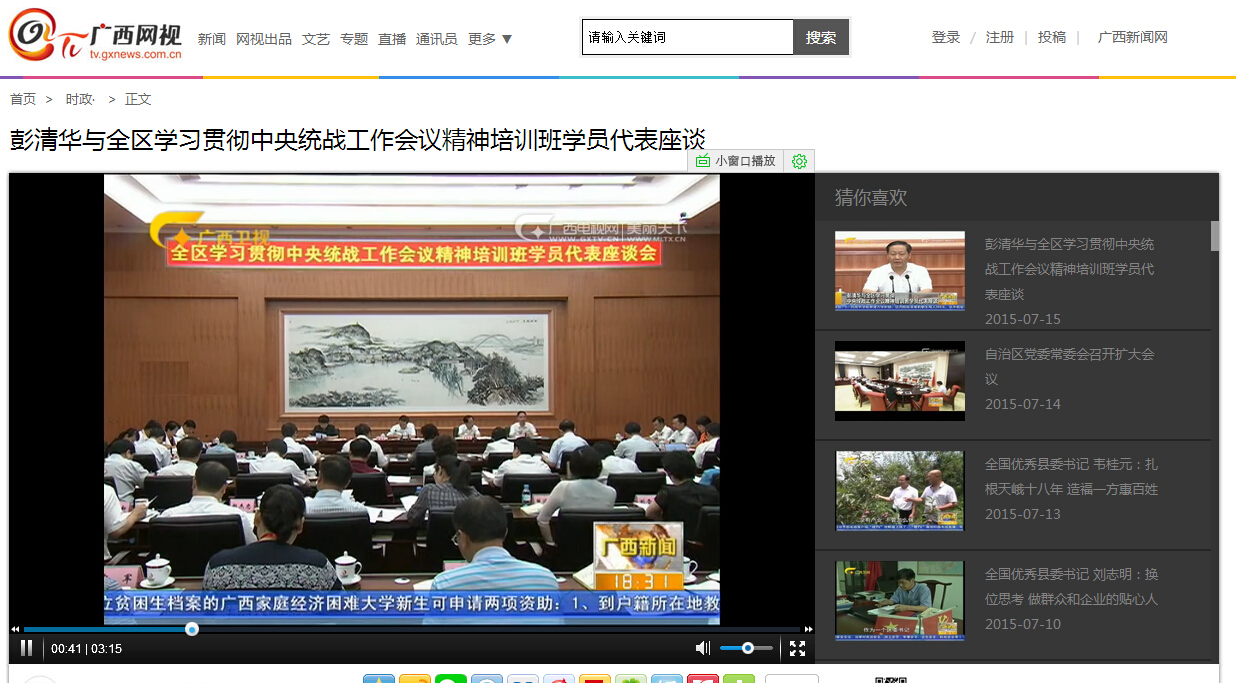Open the 自治区党委常委会召开扩大会议 video thumbnail
This screenshot has width=1236, height=683.
pos(899,380)
